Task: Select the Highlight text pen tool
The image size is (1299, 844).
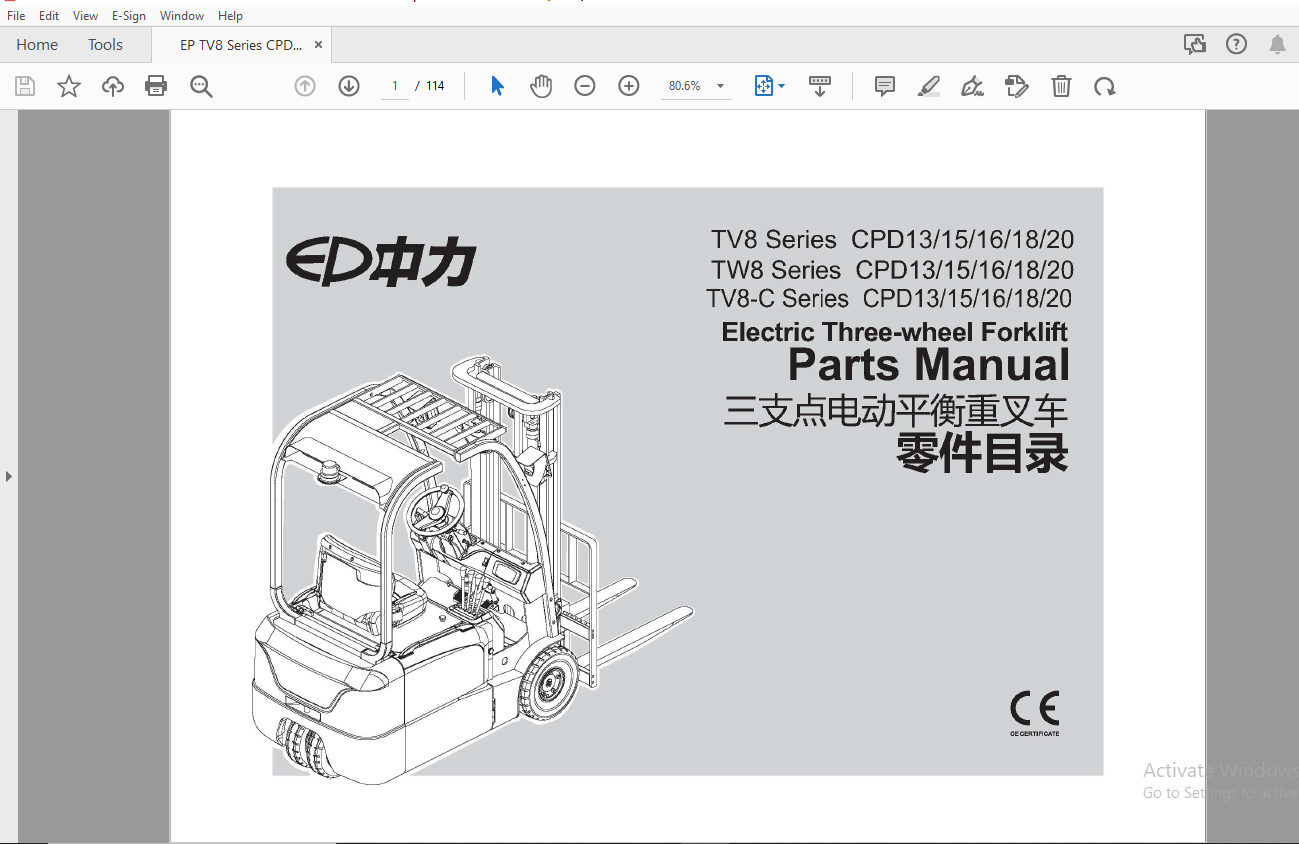Action: (x=929, y=86)
